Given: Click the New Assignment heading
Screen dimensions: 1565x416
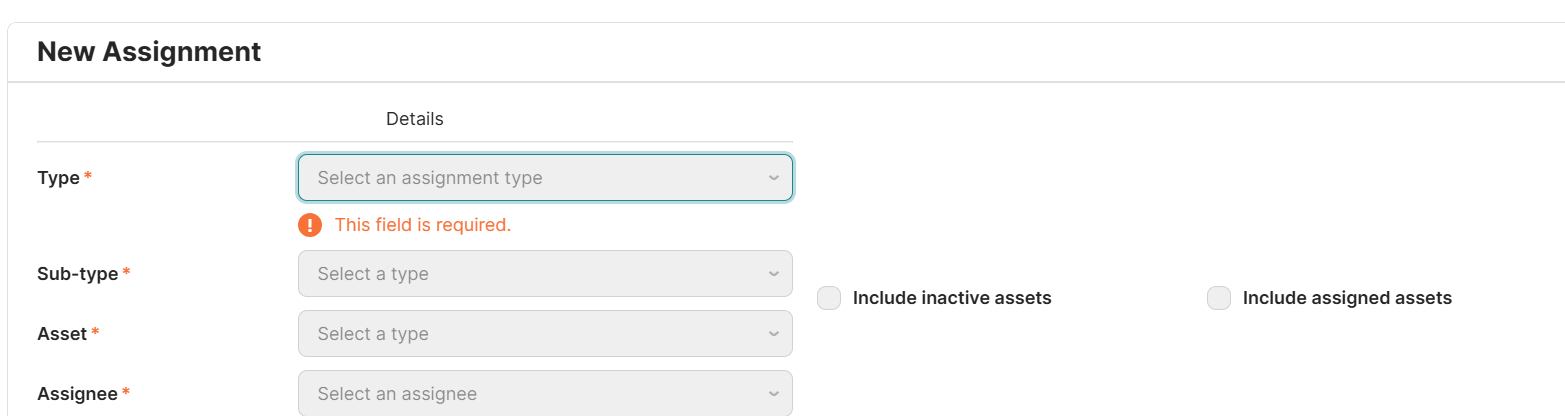Looking at the screenshot, I should [149, 52].
